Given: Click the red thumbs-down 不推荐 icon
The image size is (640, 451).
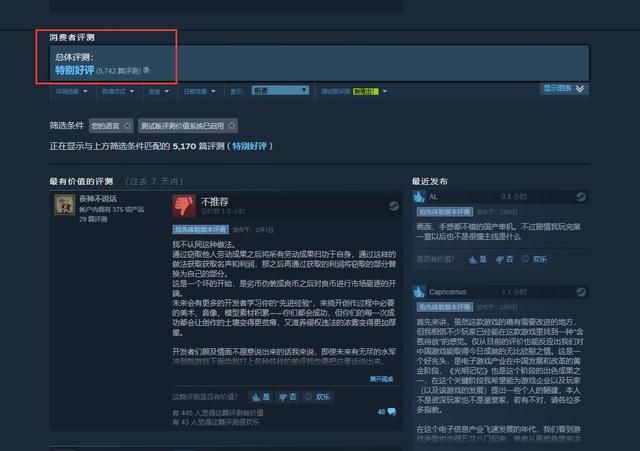Looking at the screenshot, I should click(x=184, y=205).
